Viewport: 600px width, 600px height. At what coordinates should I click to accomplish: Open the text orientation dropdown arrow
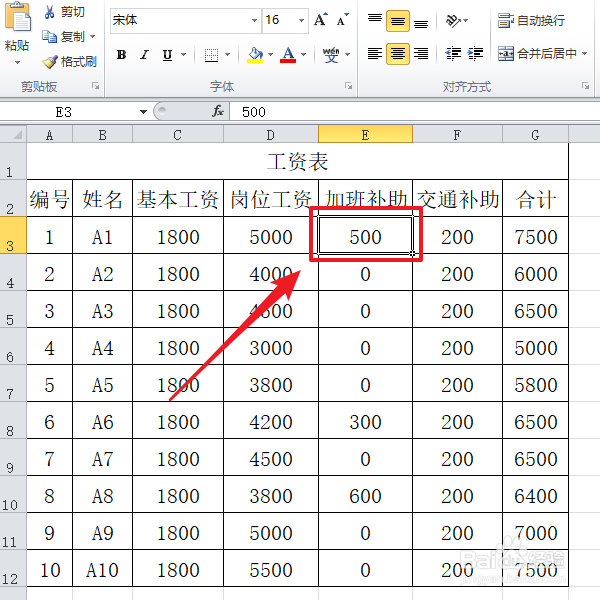pyautogui.click(x=465, y=21)
